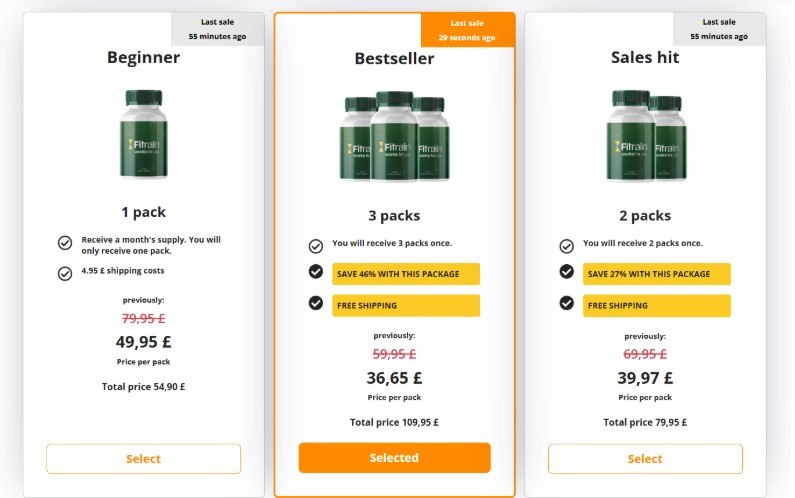
Task: Click checkmark next to 'Save 46%' banner
Action: coord(316,273)
